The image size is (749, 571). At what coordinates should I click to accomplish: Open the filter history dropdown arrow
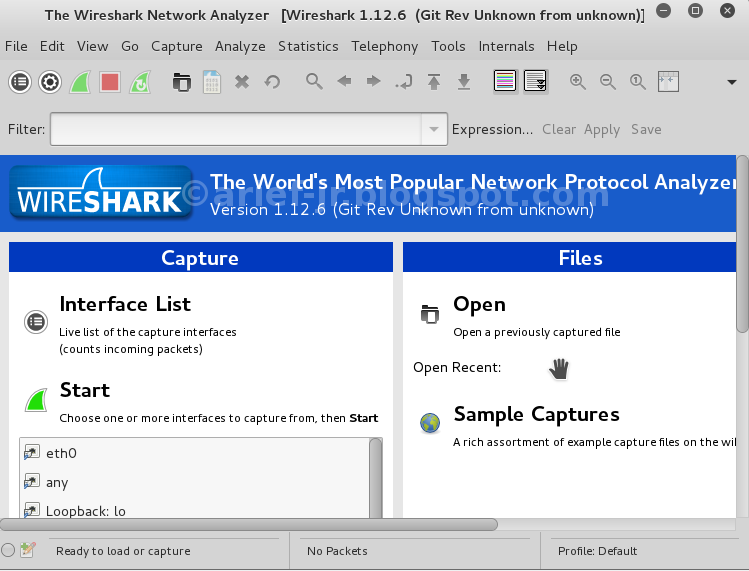point(434,129)
